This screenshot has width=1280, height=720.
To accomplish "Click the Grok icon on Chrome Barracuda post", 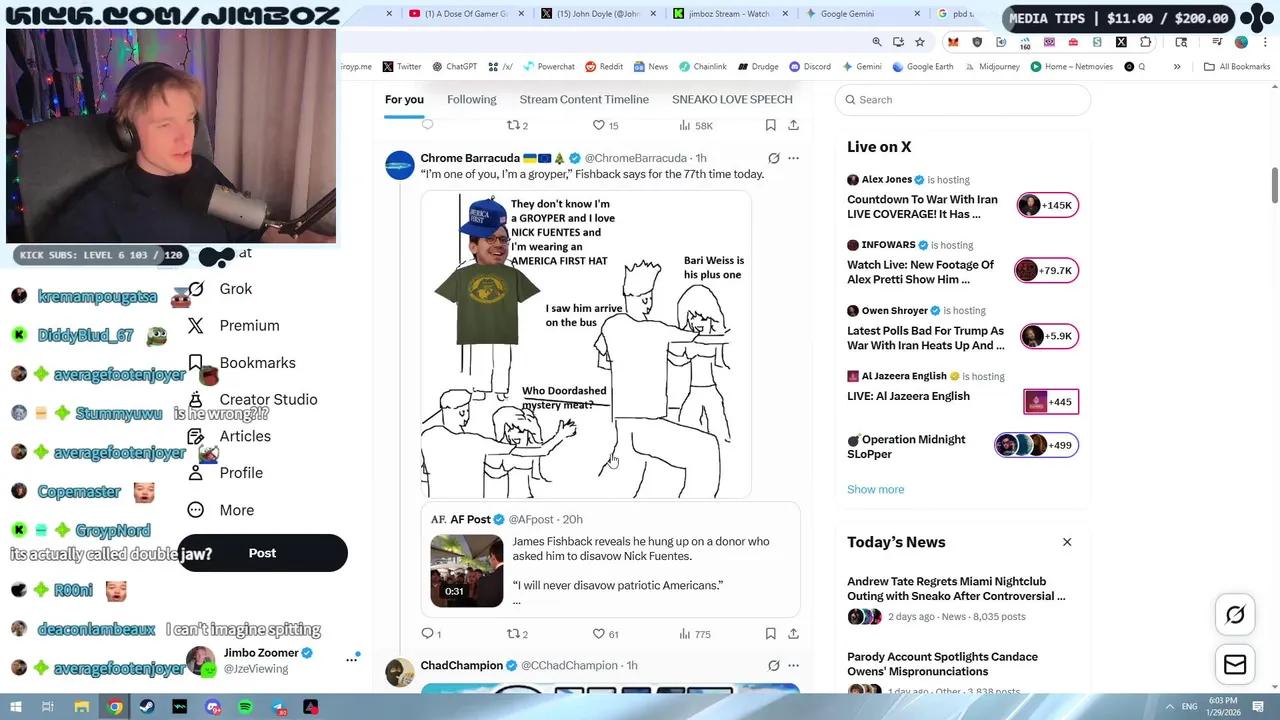I will [x=773, y=158].
